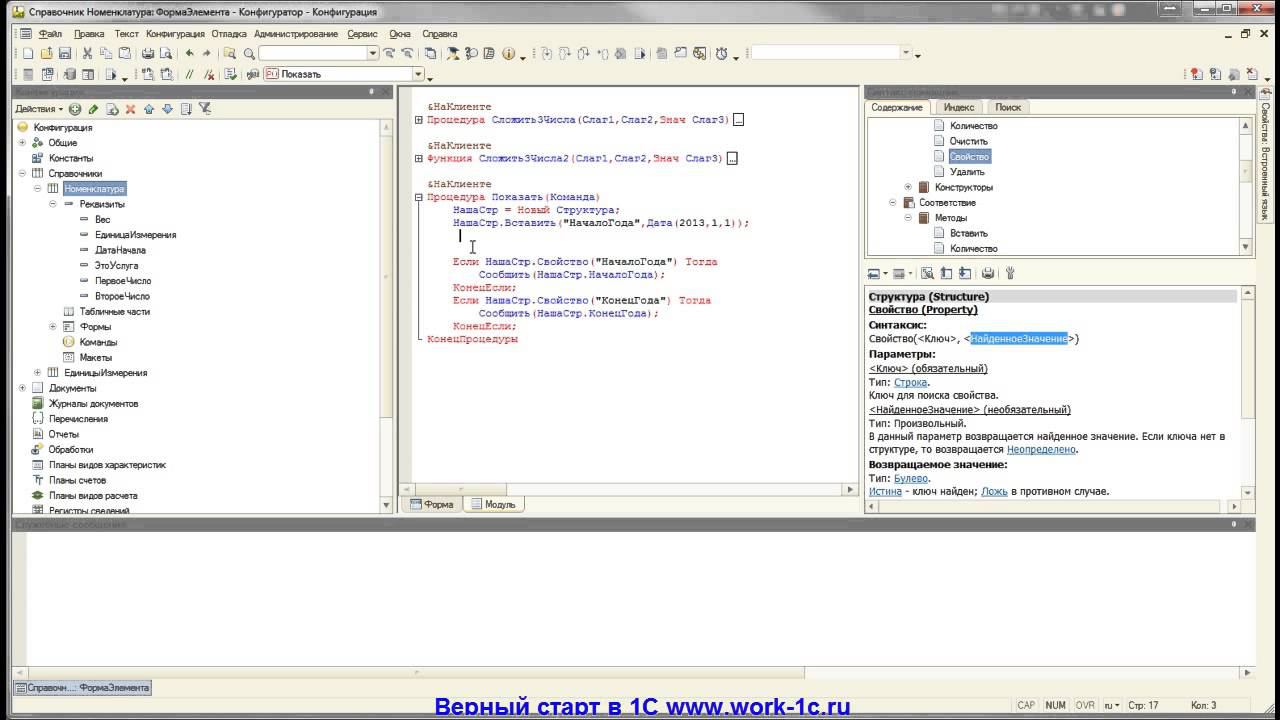The image size is (1280, 720).
Task: Open the Свойства: Встроенный язык side panel
Action: [x=1266, y=153]
